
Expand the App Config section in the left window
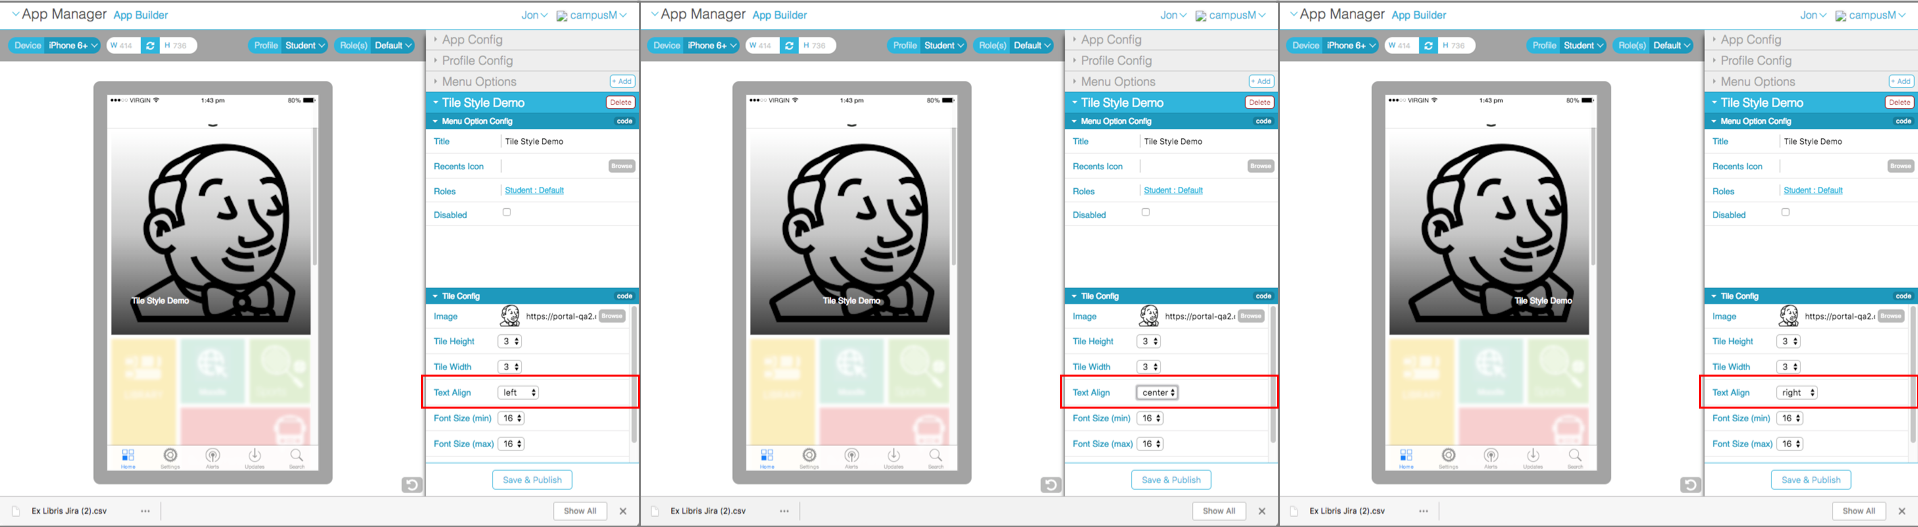click(x=532, y=40)
